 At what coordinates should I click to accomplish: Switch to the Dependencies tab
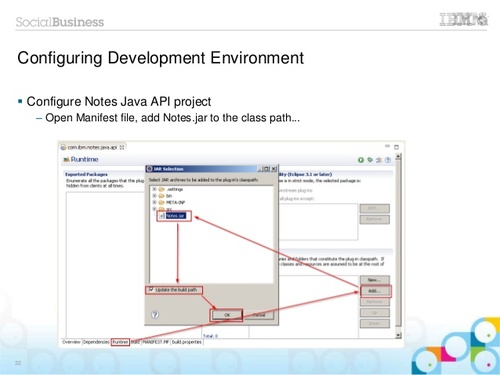point(96,342)
